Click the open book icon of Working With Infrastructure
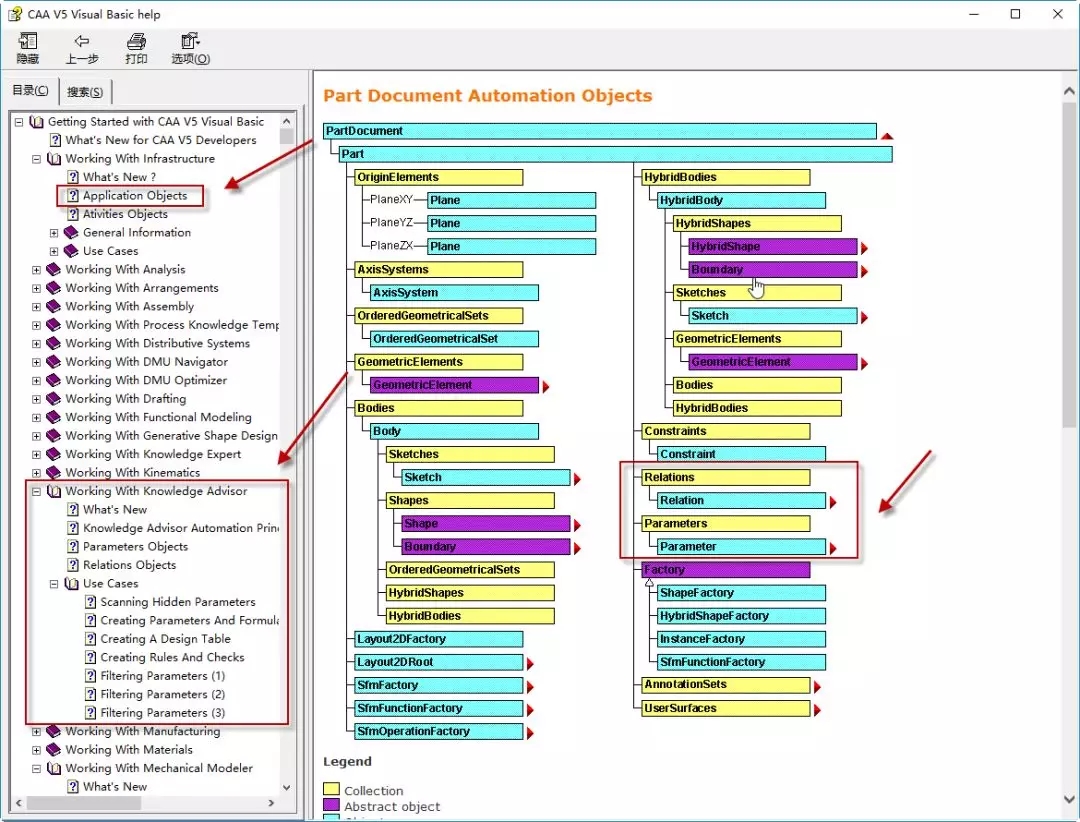The image size is (1080, 822). [54, 158]
